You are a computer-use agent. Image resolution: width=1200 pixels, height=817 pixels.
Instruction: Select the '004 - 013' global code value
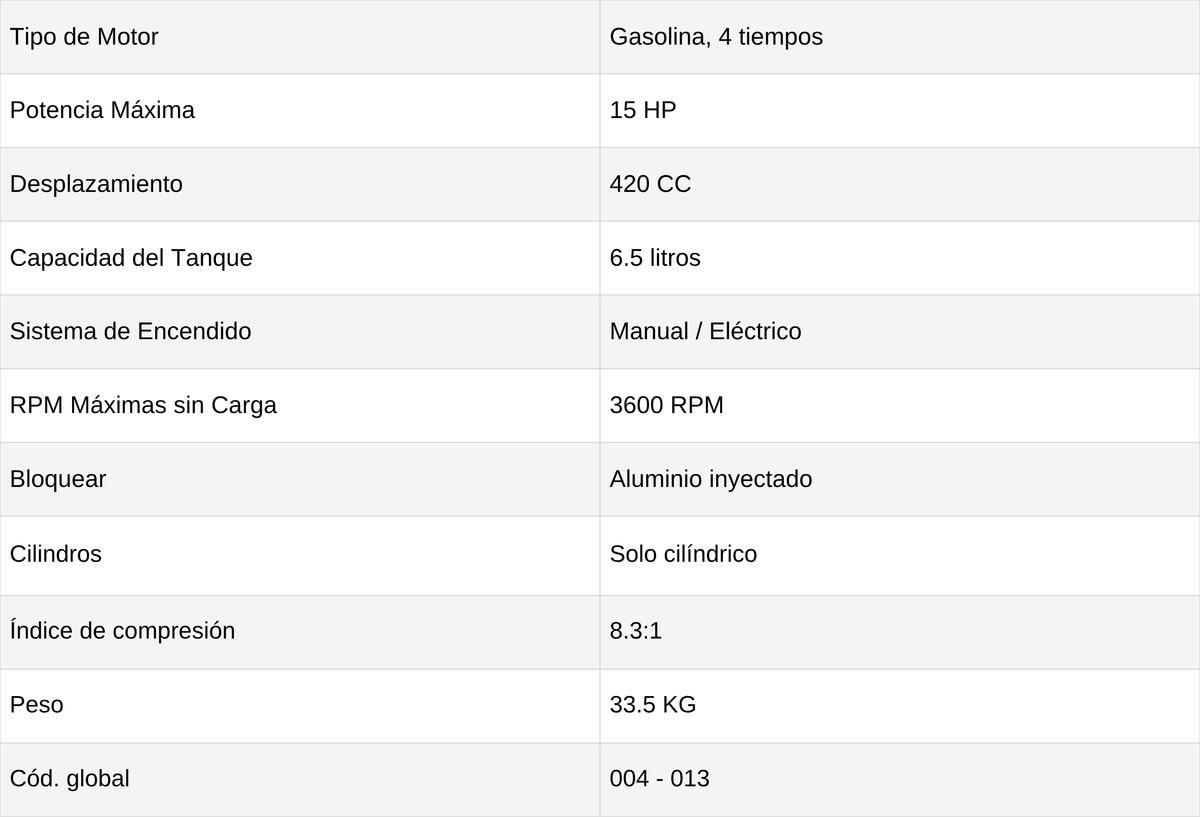660,778
